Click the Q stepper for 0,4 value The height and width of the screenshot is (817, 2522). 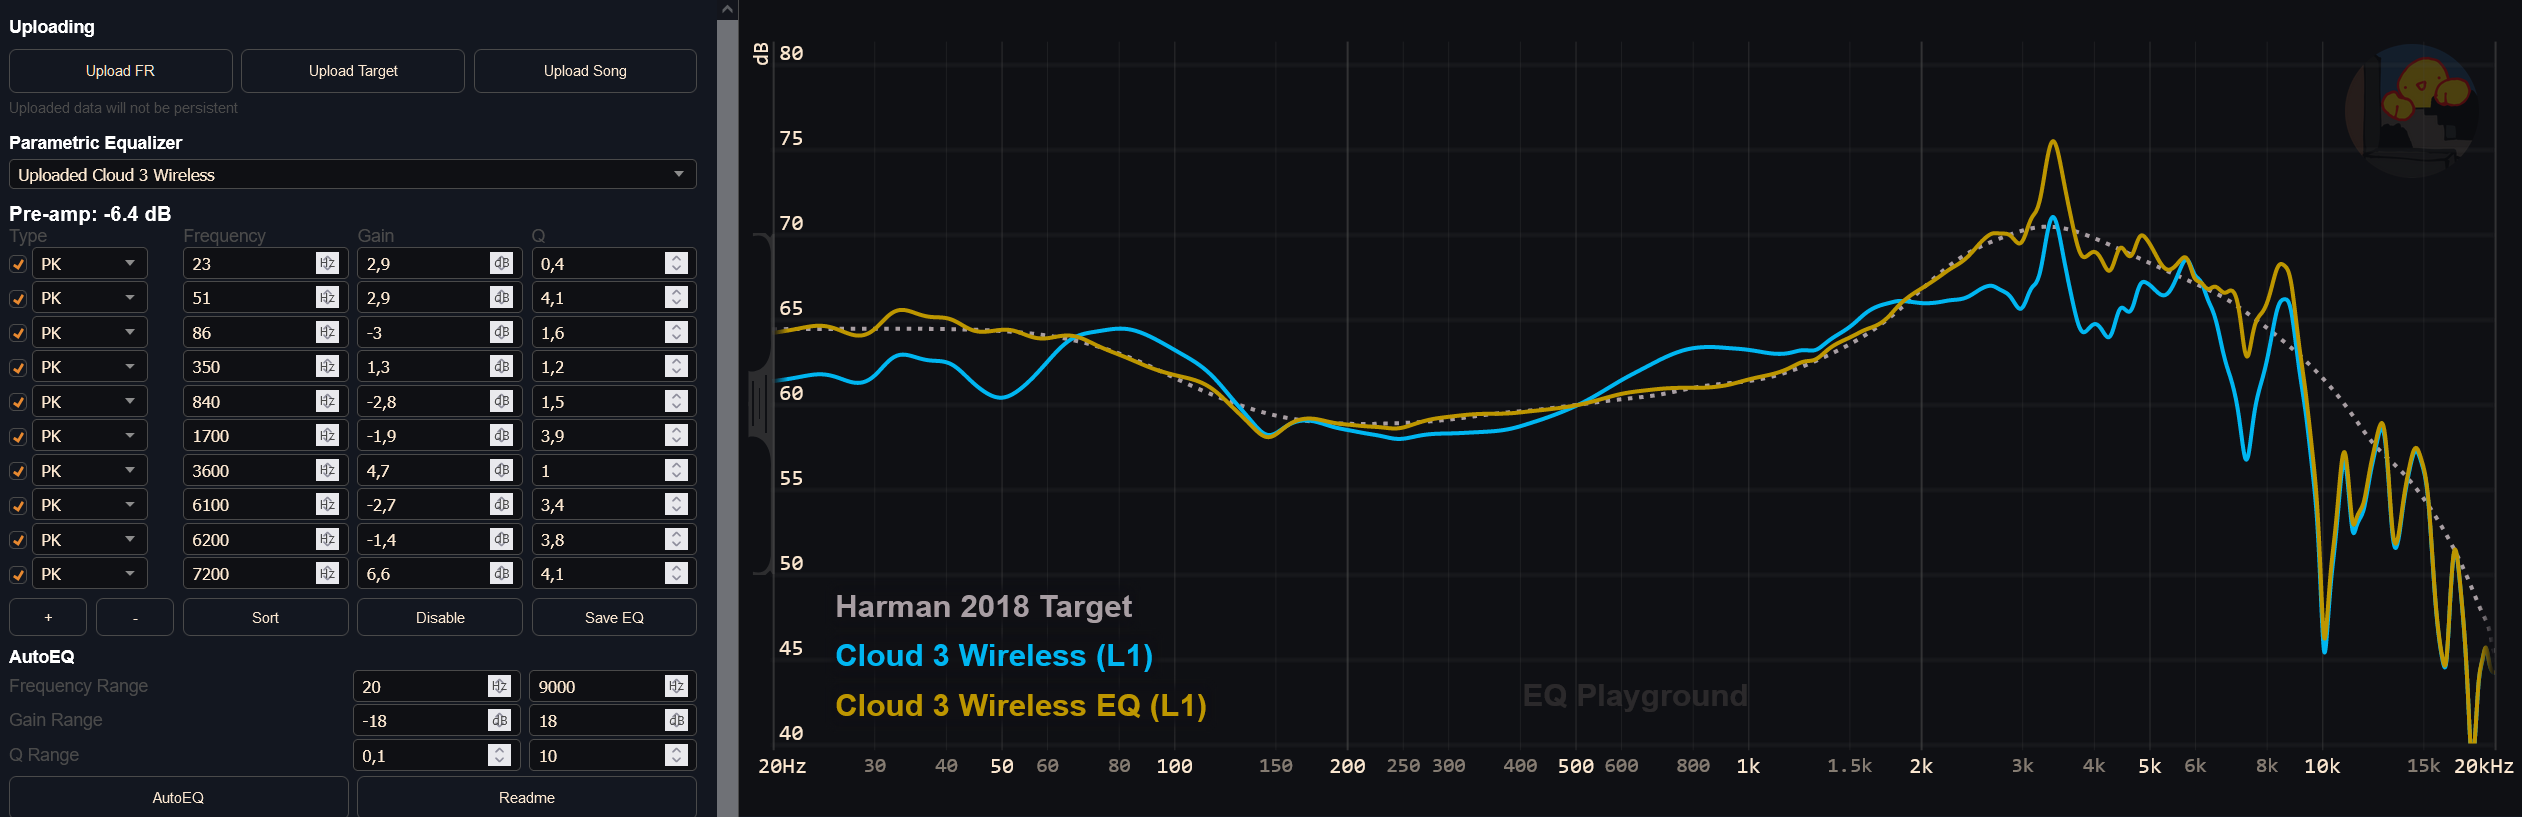point(676,263)
